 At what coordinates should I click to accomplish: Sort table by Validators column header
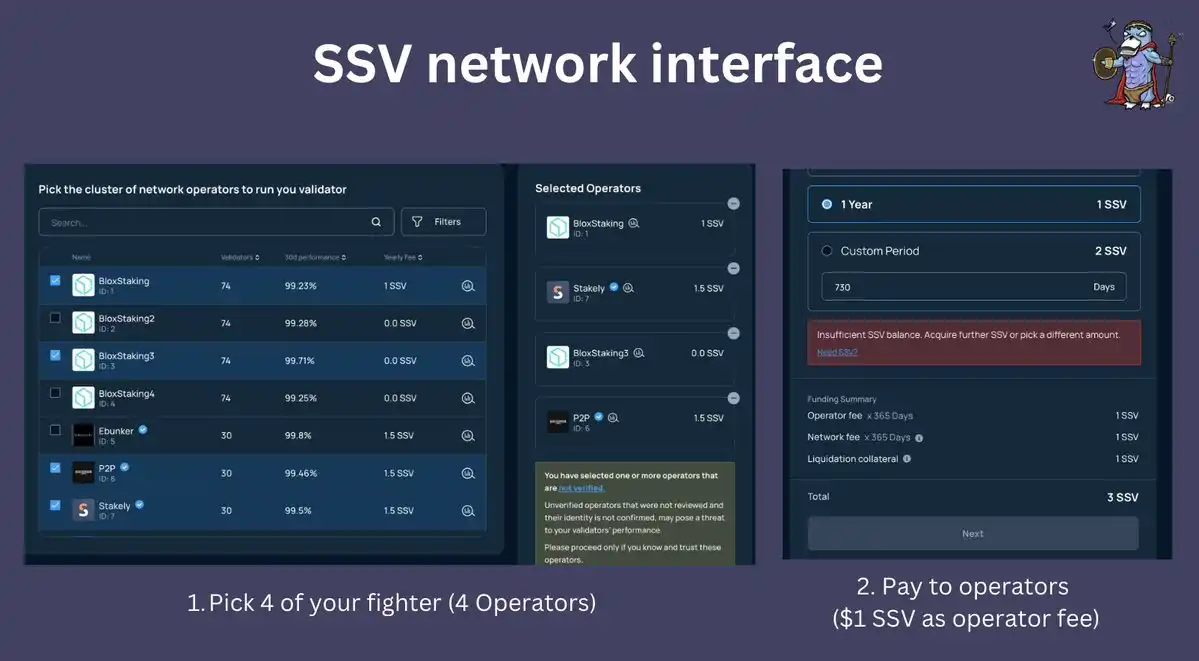click(x=239, y=258)
